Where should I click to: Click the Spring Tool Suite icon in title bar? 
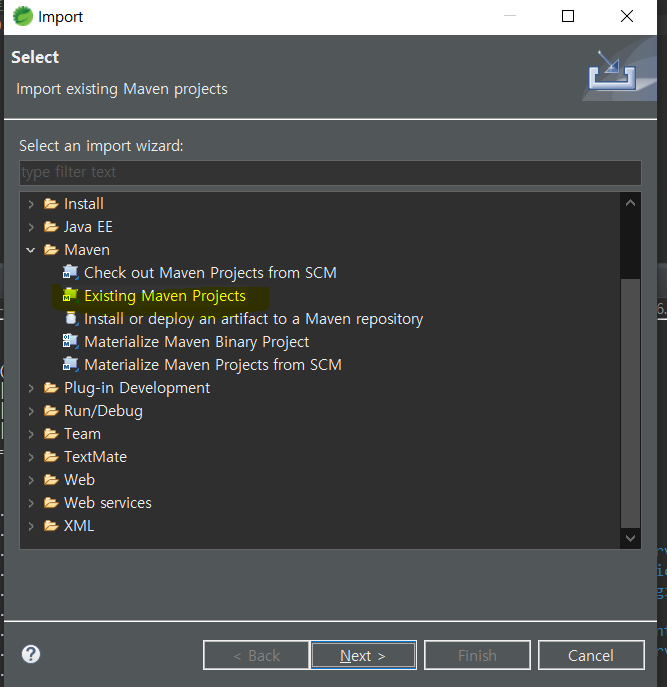23,16
